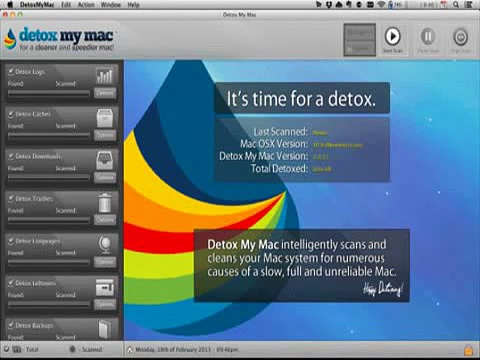Image resolution: width=480 pixels, height=360 pixels.
Task: Click the Detox Caches drawer icon
Action: pyautogui.click(x=105, y=118)
